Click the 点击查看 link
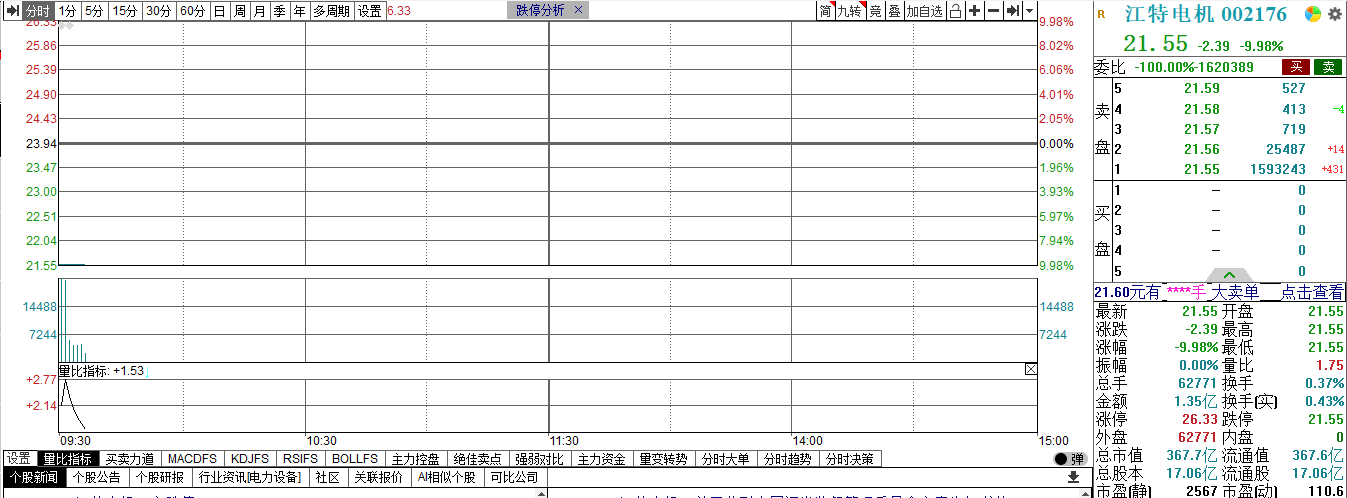1347x498 pixels. [1313, 292]
